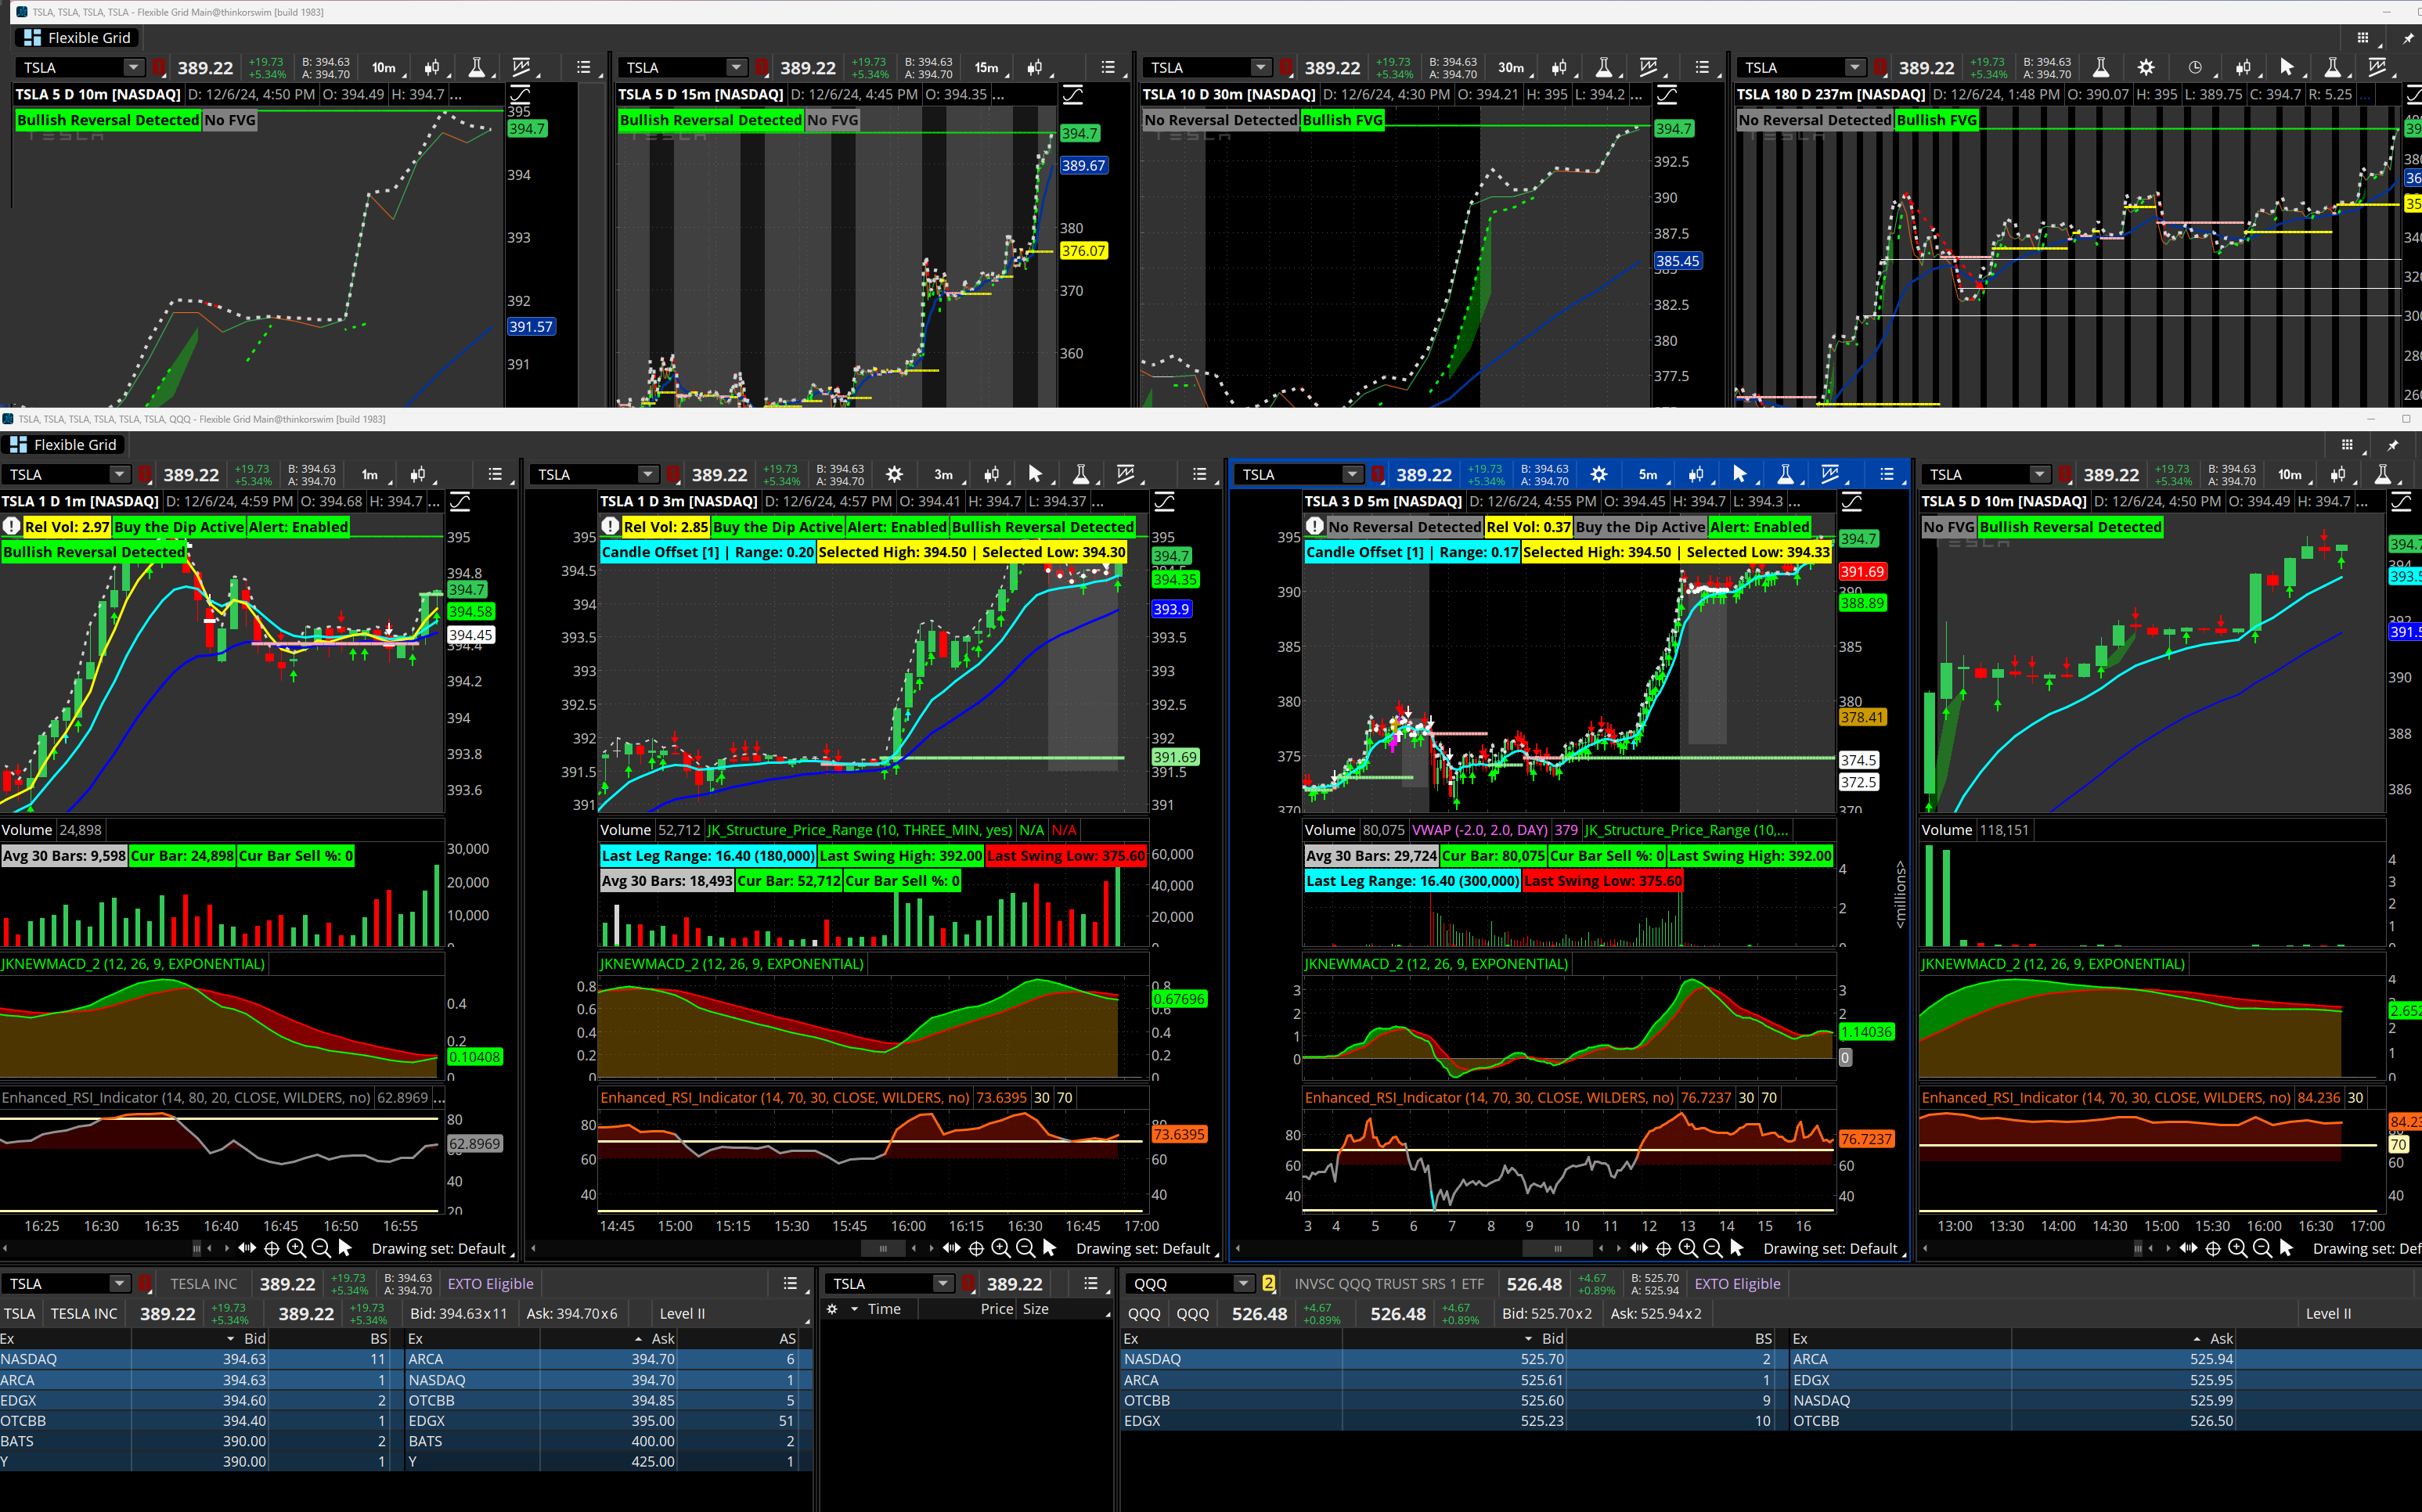Toggle price-axis scale icon on top 15m chart
The image size is (2422, 1512).
pyautogui.click(x=1072, y=95)
